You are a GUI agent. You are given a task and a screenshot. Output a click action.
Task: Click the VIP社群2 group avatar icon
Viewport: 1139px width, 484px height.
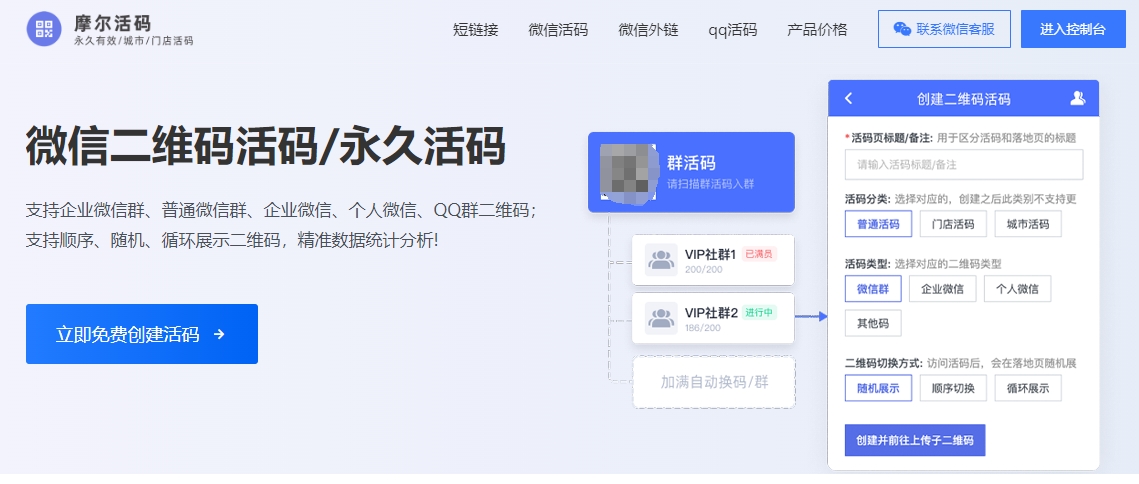point(661,318)
